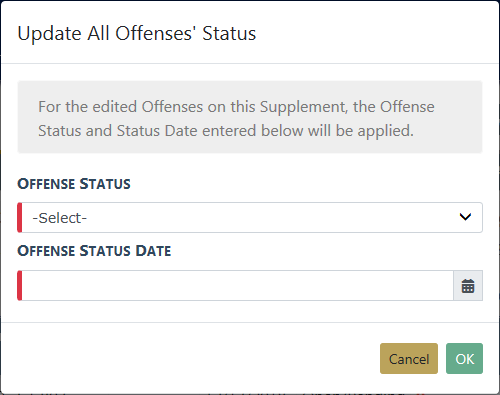
Task: Click the Offense Status field label
Action: pyautogui.click(x=74, y=184)
